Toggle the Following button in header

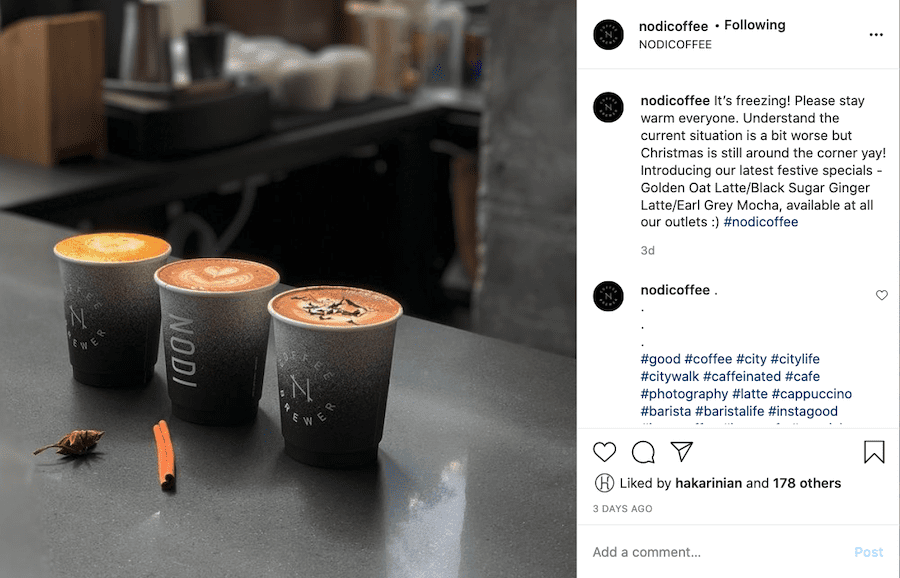pyautogui.click(x=755, y=25)
